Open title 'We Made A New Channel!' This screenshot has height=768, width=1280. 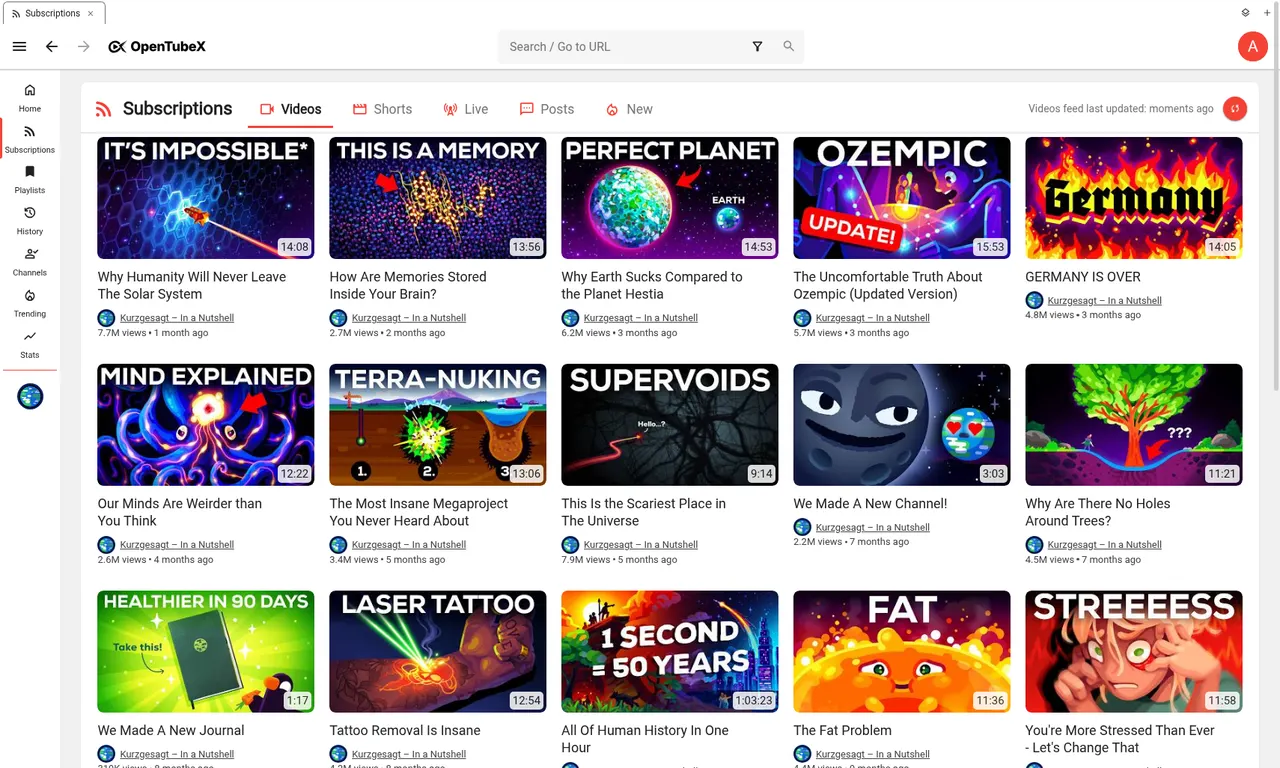point(870,504)
